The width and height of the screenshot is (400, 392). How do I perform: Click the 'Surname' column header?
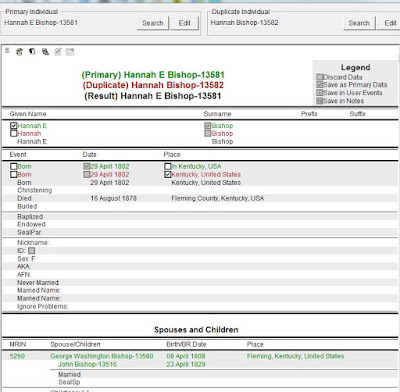(x=217, y=114)
